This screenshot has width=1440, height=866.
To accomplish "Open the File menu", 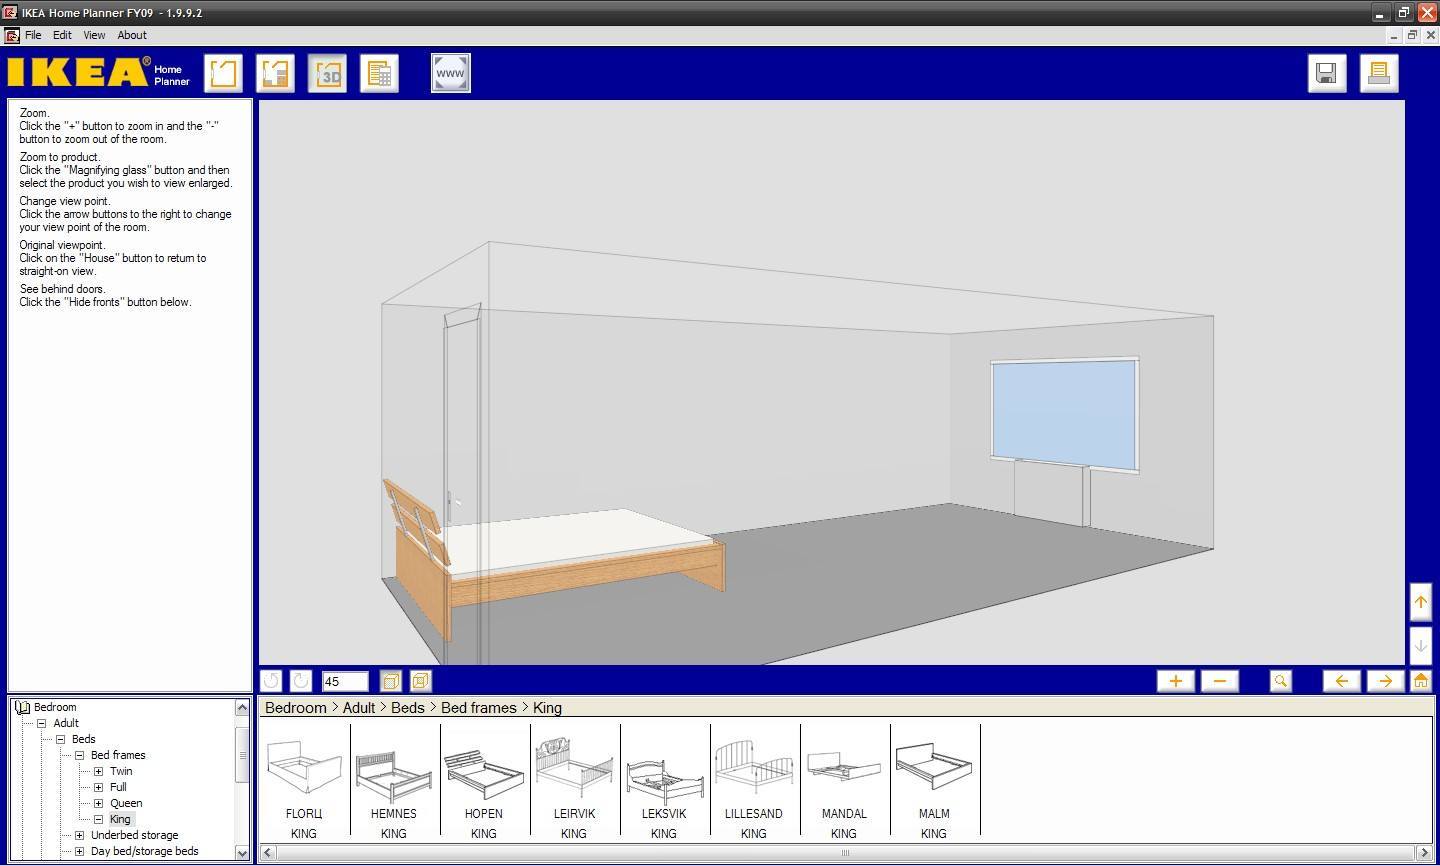I will pyautogui.click(x=33, y=34).
